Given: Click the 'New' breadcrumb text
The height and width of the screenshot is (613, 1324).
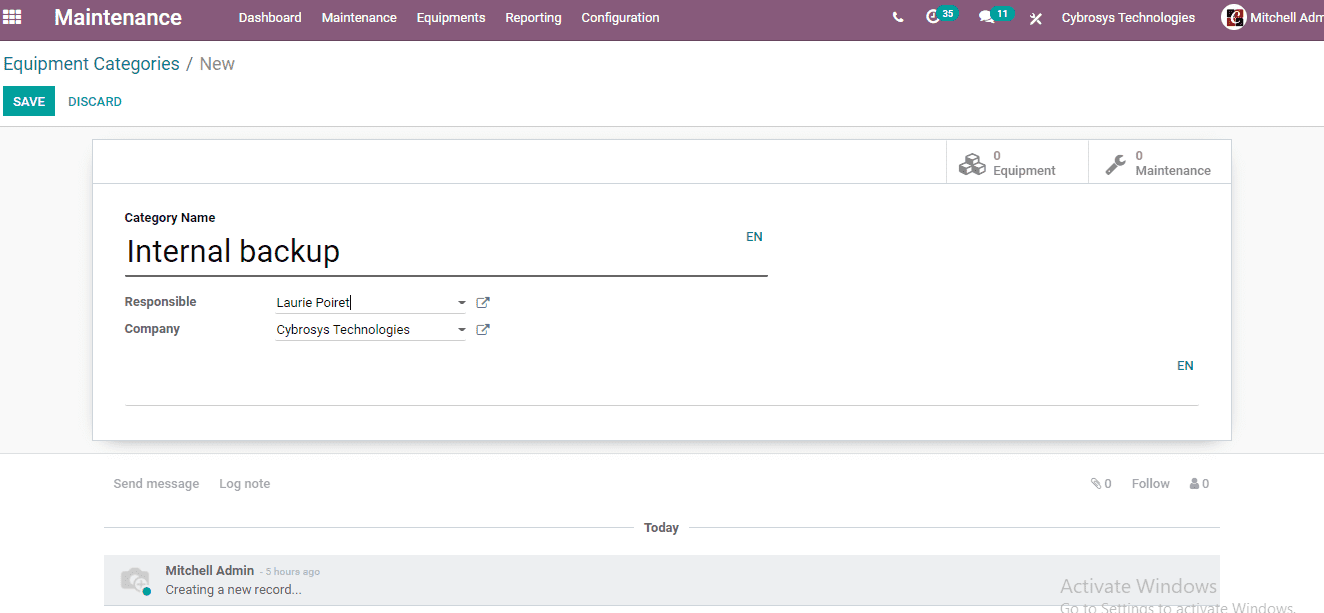Looking at the screenshot, I should 217,64.
